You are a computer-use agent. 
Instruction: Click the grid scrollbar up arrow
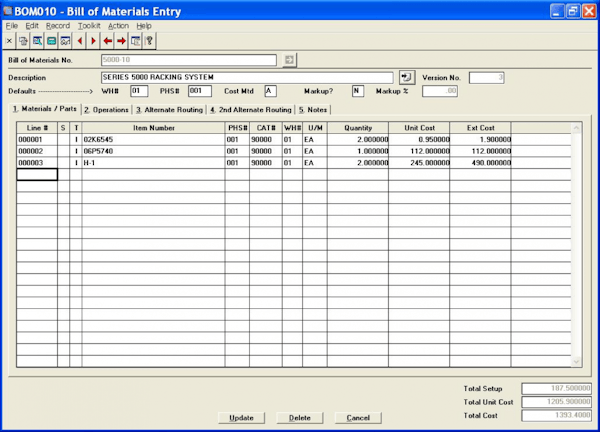[576, 128]
